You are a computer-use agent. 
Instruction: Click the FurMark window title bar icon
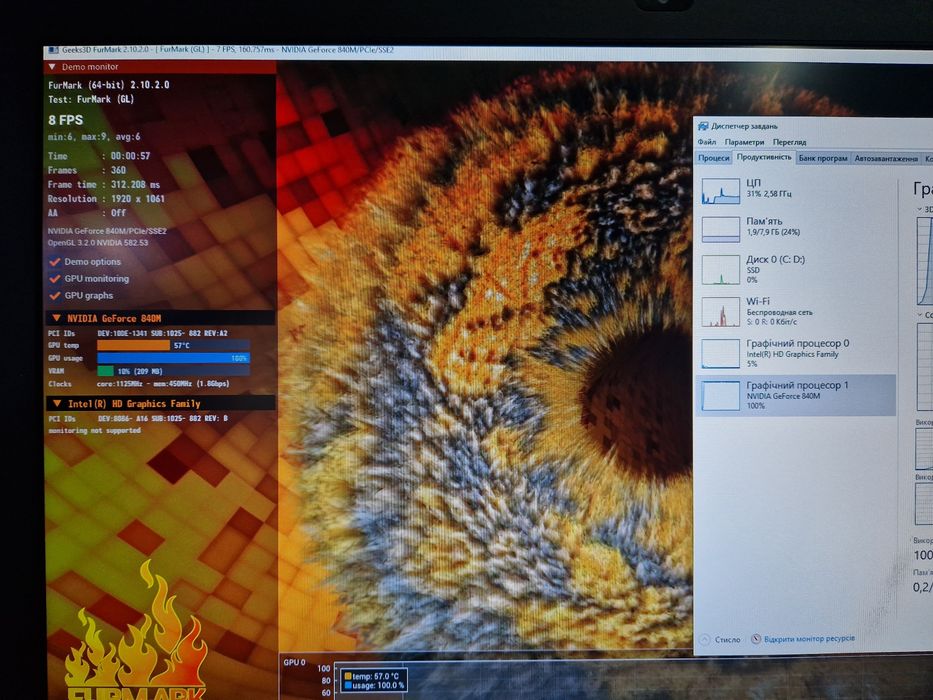[x=53, y=50]
